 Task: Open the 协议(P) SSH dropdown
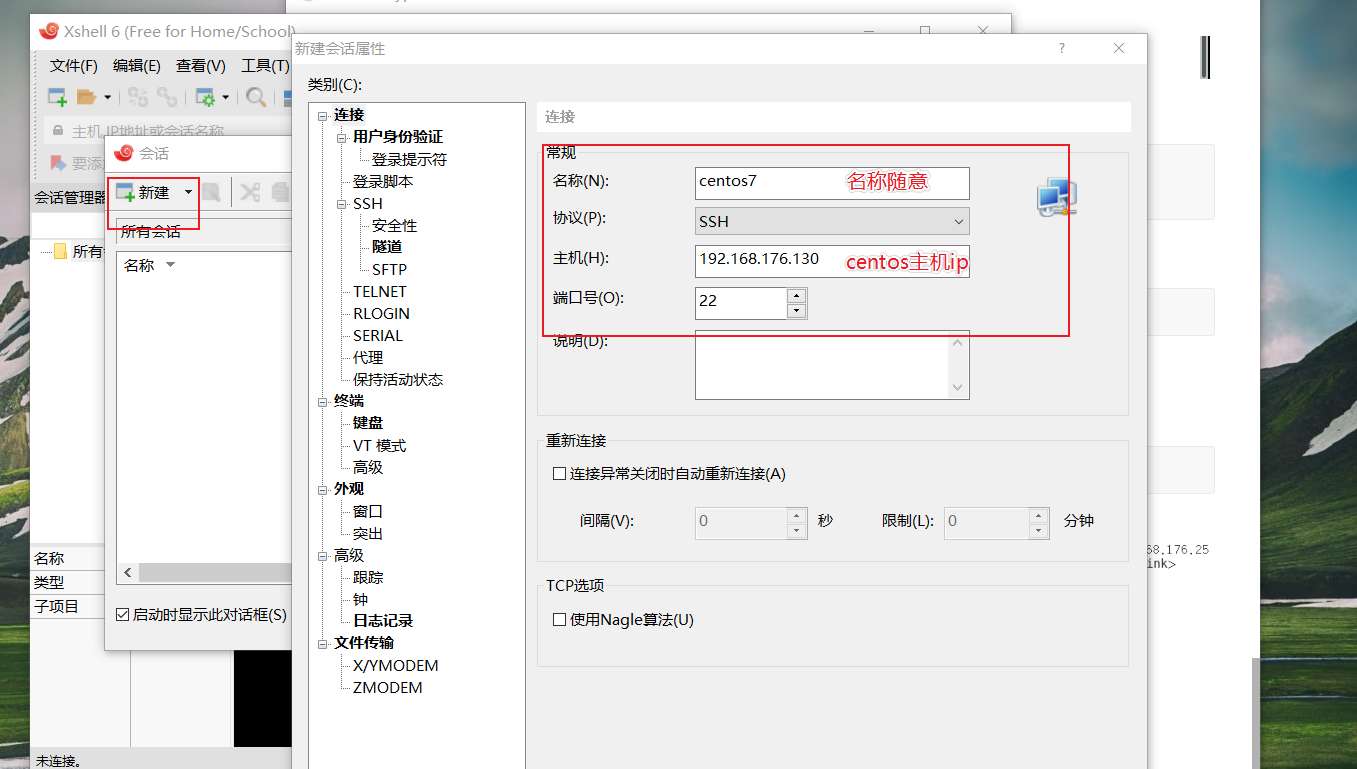pos(832,221)
